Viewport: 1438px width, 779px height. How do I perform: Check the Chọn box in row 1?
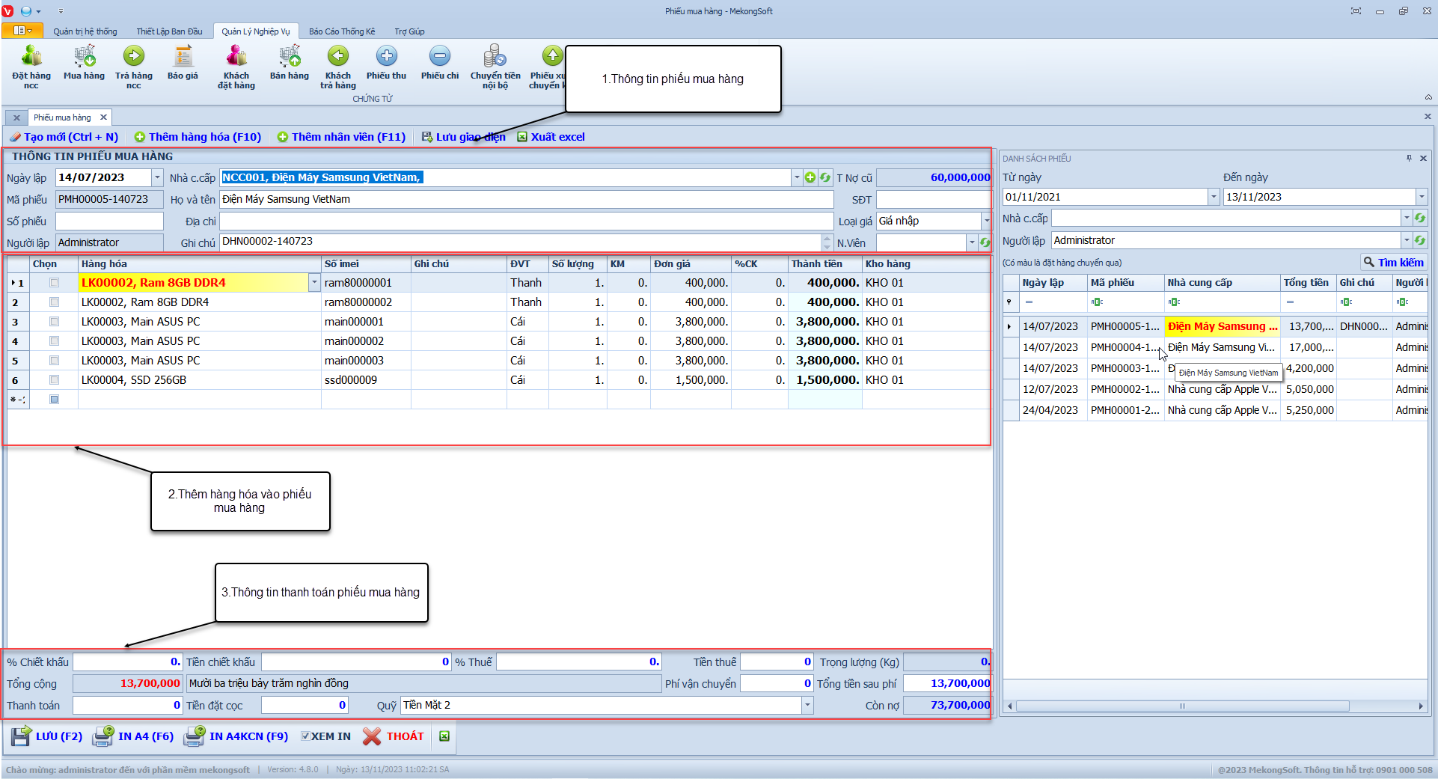point(54,283)
